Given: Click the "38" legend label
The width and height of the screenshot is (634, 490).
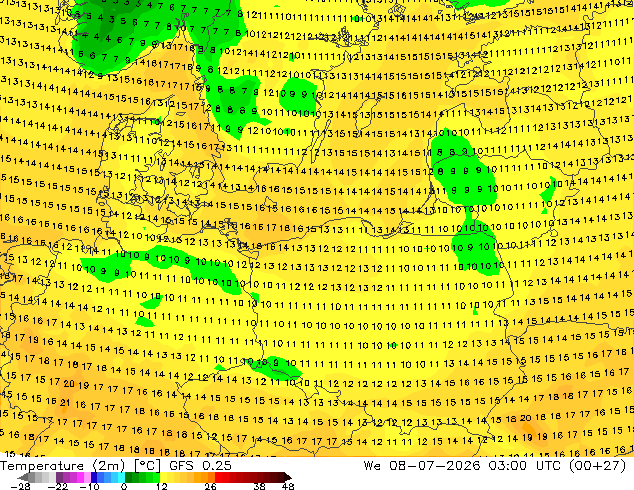Looking at the screenshot, I should (x=260, y=486).
